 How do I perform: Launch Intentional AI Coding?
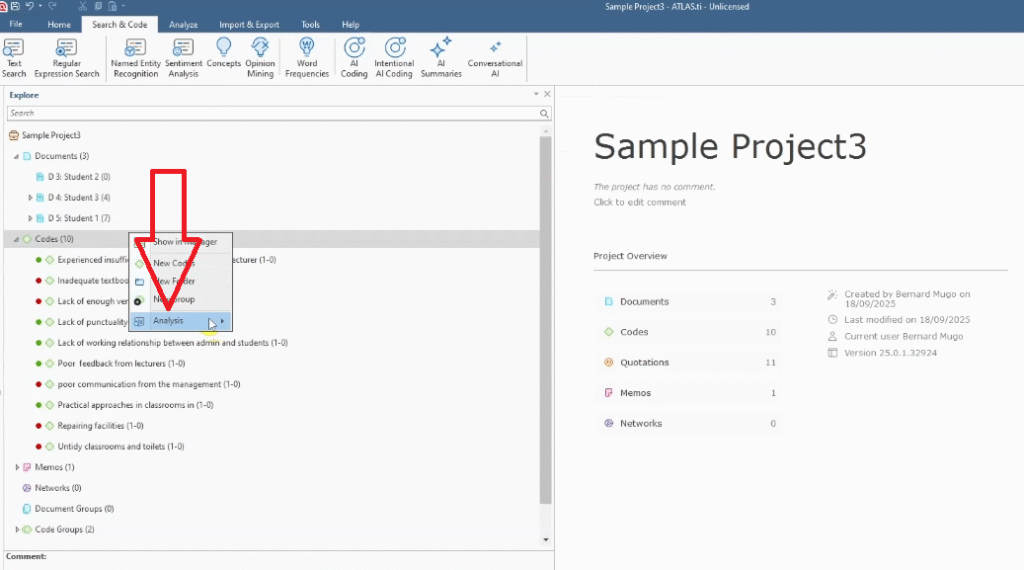394,57
